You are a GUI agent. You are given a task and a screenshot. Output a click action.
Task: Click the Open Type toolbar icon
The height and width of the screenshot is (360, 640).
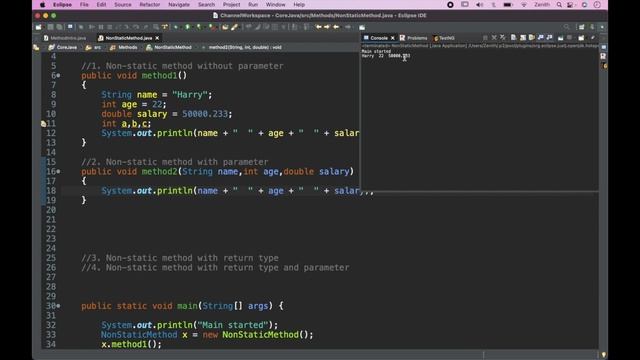point(225,27)
